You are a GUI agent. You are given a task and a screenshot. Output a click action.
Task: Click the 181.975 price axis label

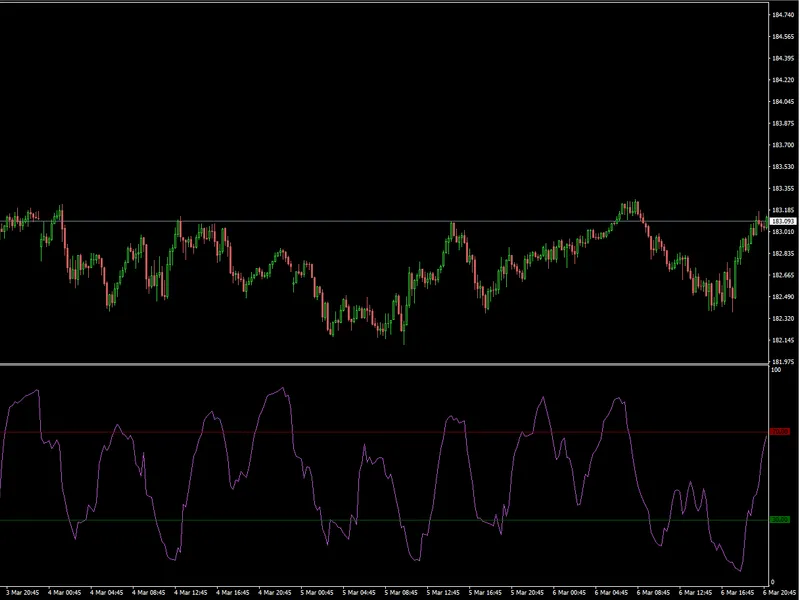pyautogui.click(x=783, y=362)
